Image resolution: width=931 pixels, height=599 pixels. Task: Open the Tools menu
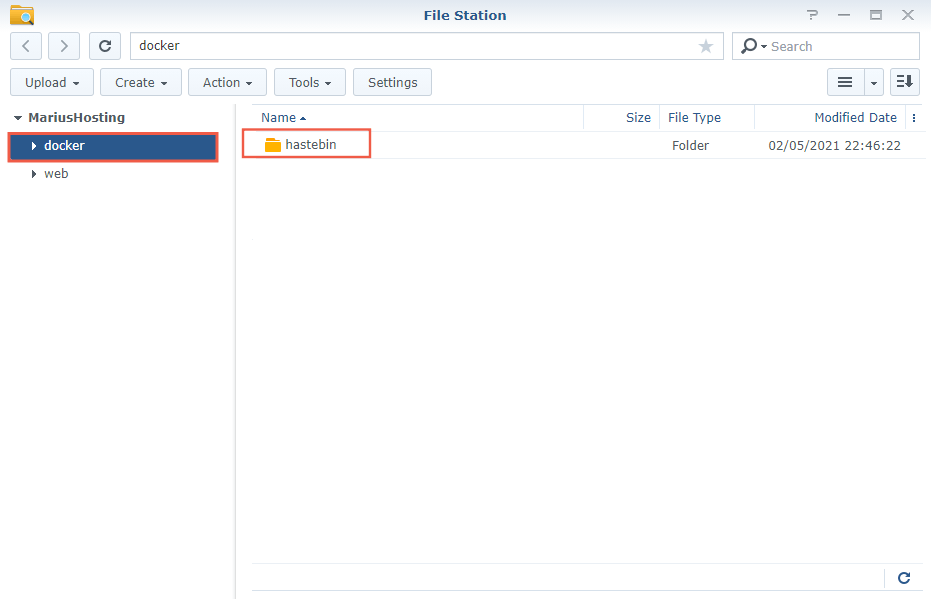[309, 81]
